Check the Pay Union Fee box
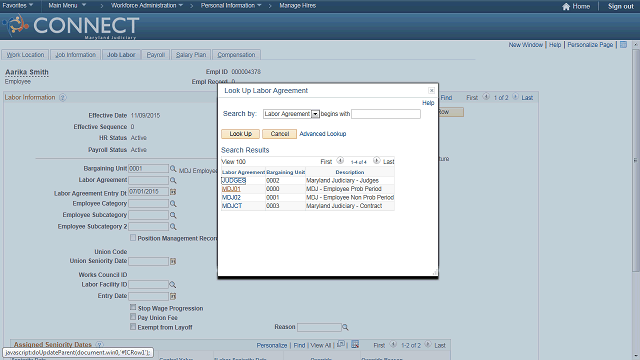The height and width of the screenshot is (360, 640). click(x=133, y=316)
